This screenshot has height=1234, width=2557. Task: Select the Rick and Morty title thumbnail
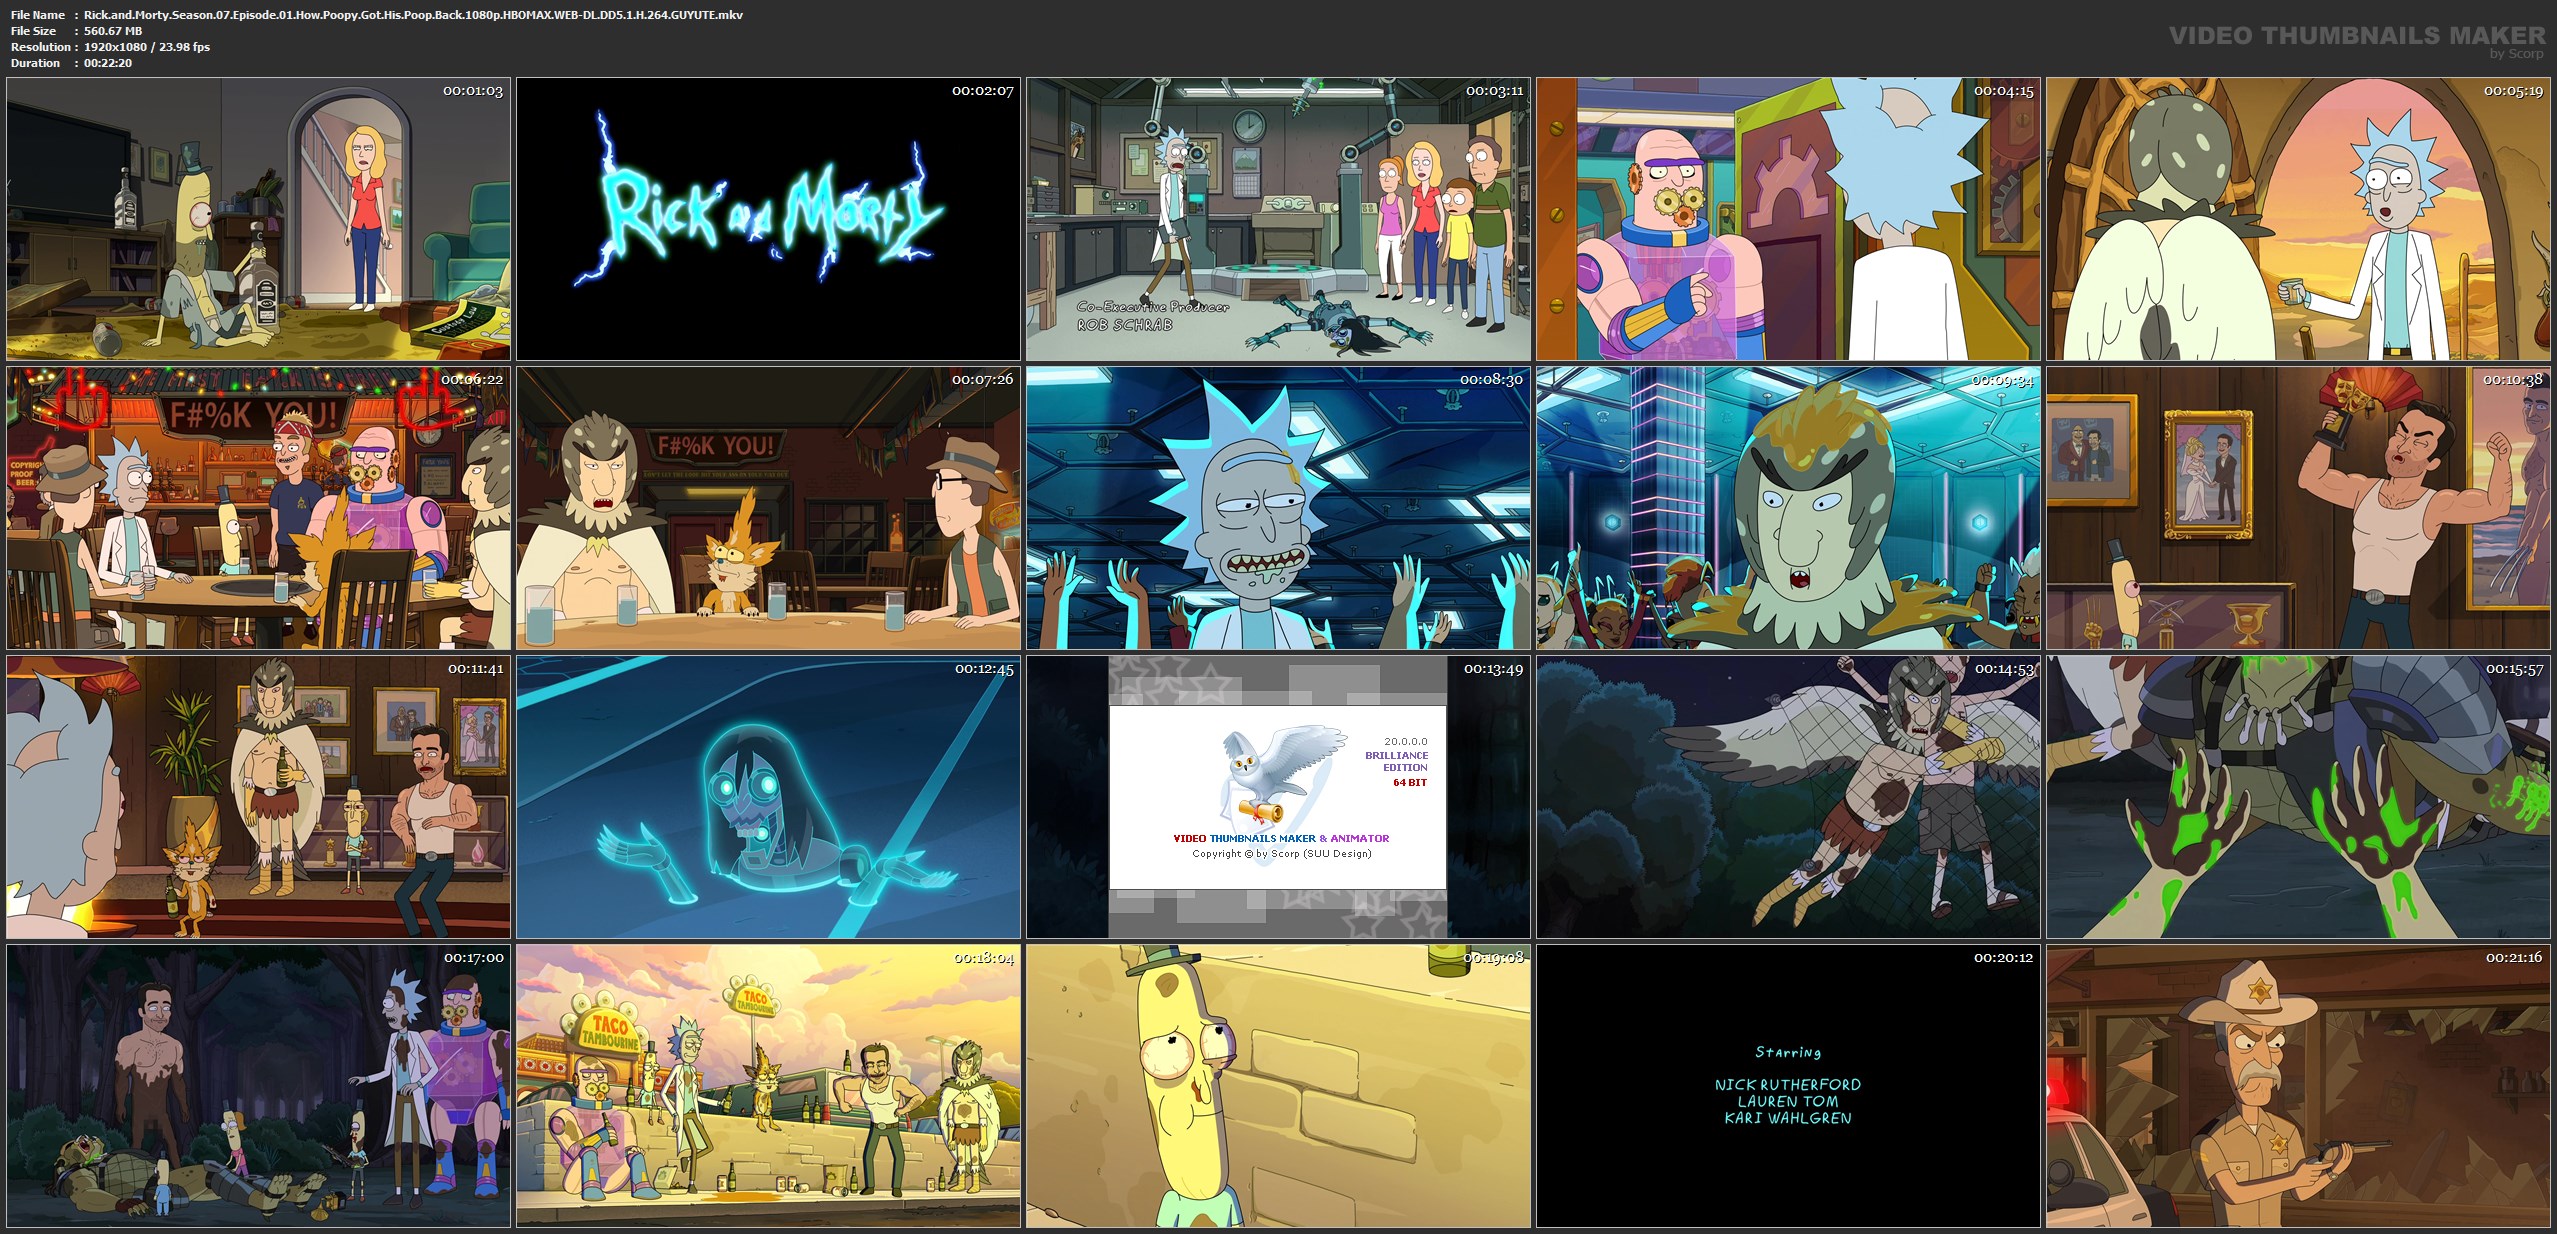pos(768,219)
